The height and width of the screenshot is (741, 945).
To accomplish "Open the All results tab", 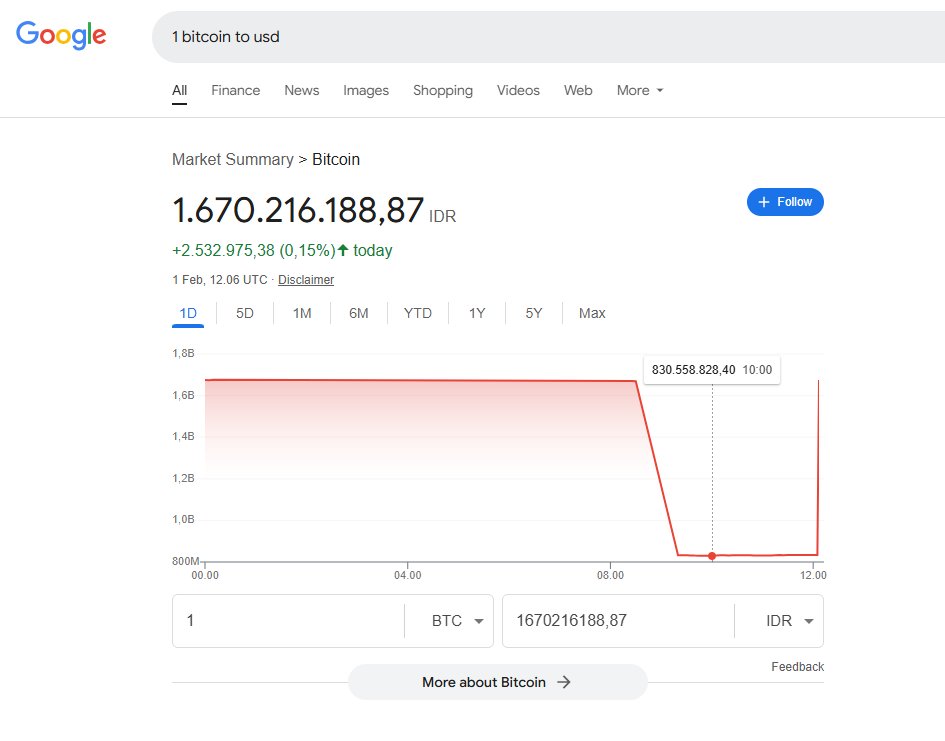I will tap(180, 90).
